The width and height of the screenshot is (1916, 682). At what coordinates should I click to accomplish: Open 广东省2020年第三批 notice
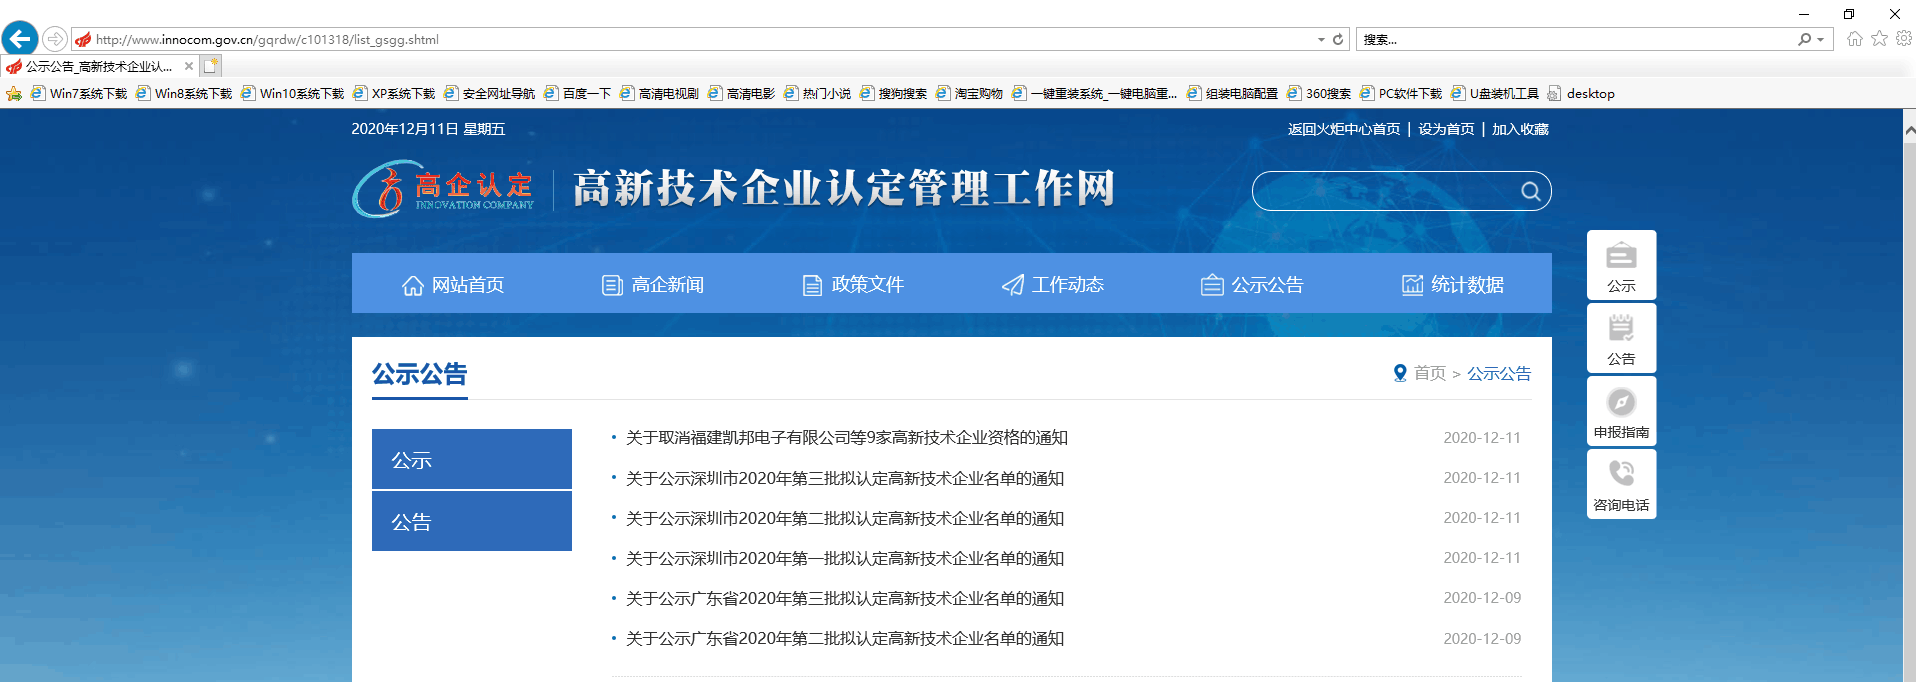(x=845, y=598)
